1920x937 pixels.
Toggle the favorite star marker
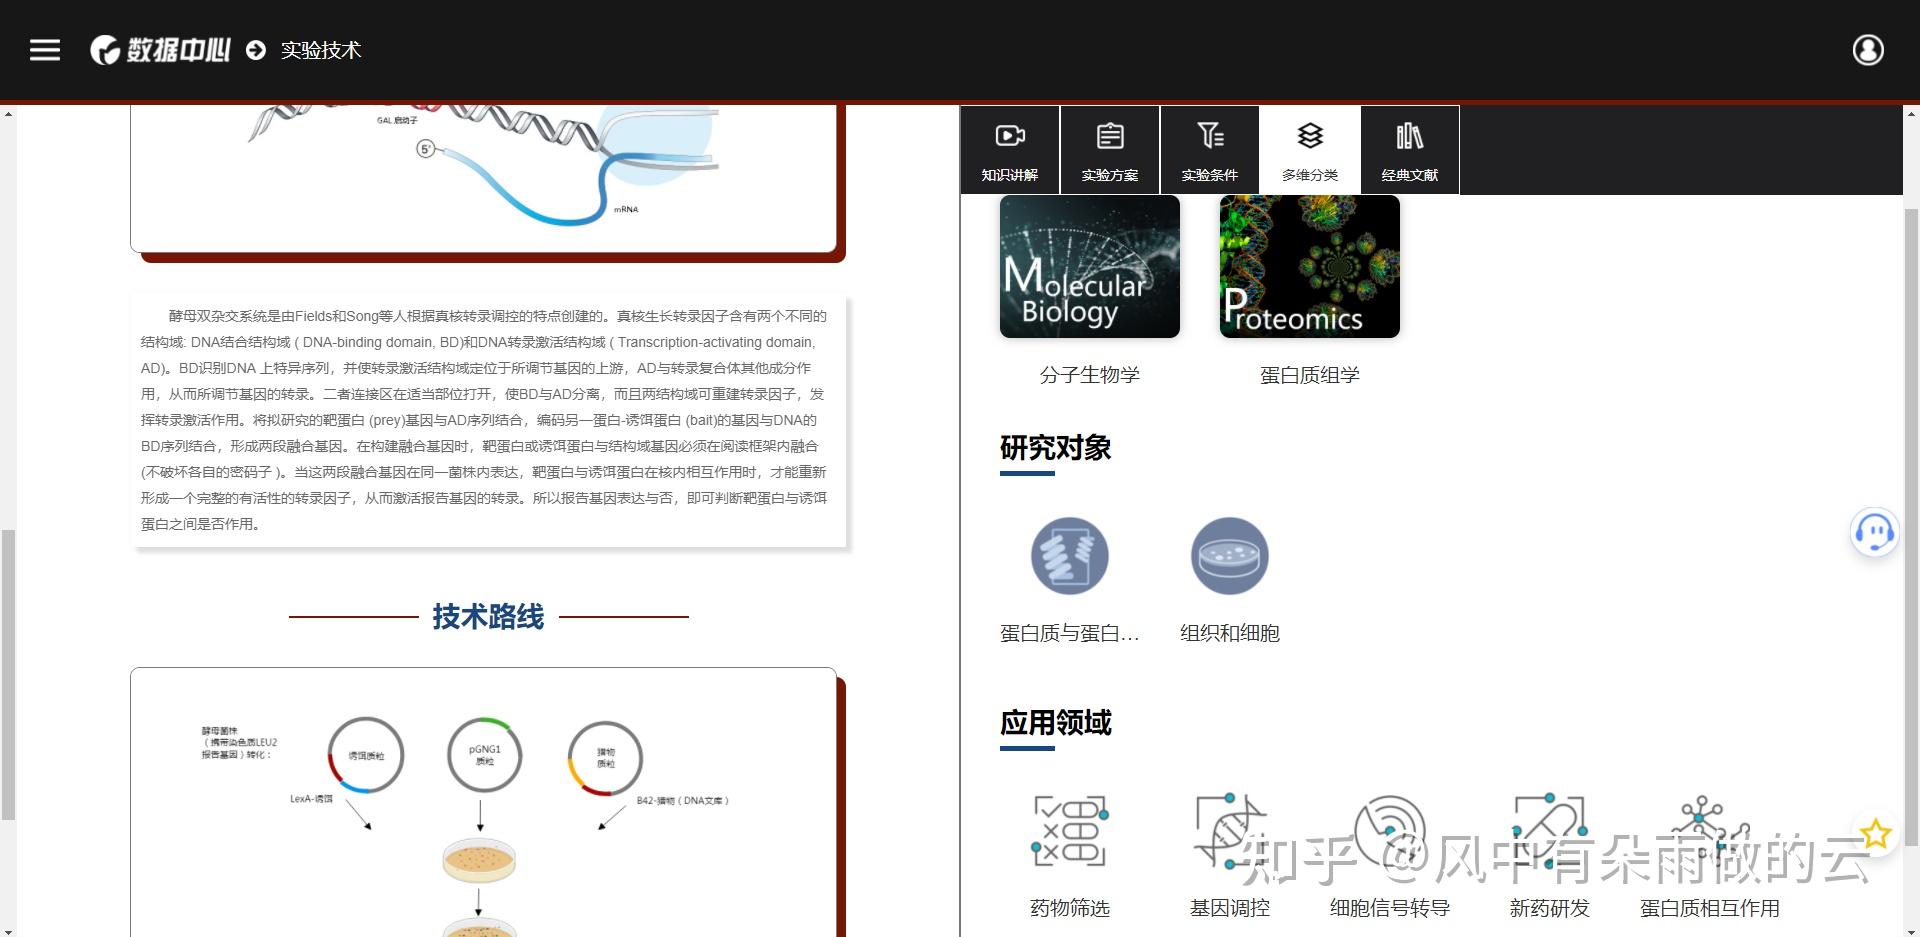point(1875,830)
